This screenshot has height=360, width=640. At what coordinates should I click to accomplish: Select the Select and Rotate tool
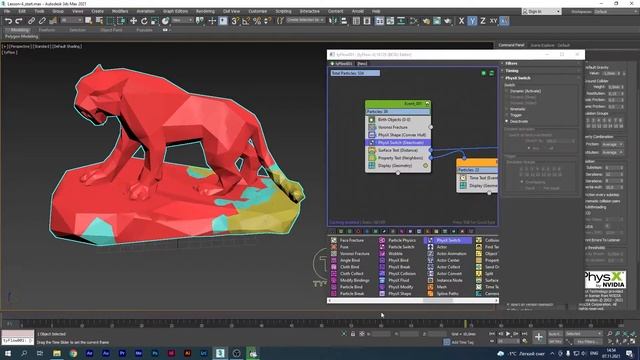144,20
